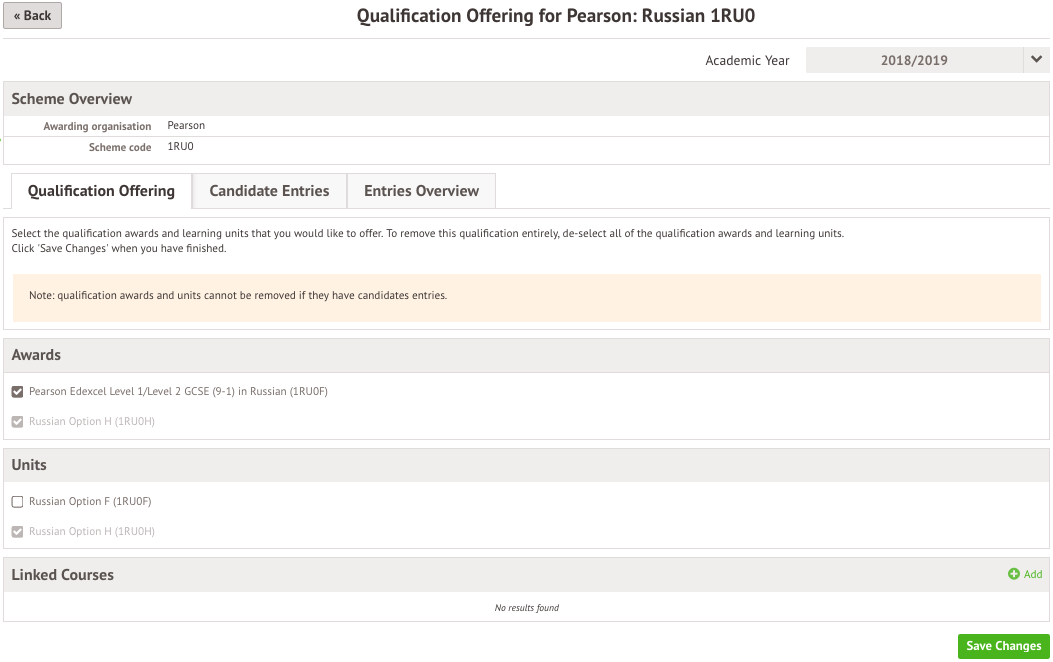Click the Russian Option F (1RU0F) label text
This screenshot has height=662, width=1053.
point(90,502)
